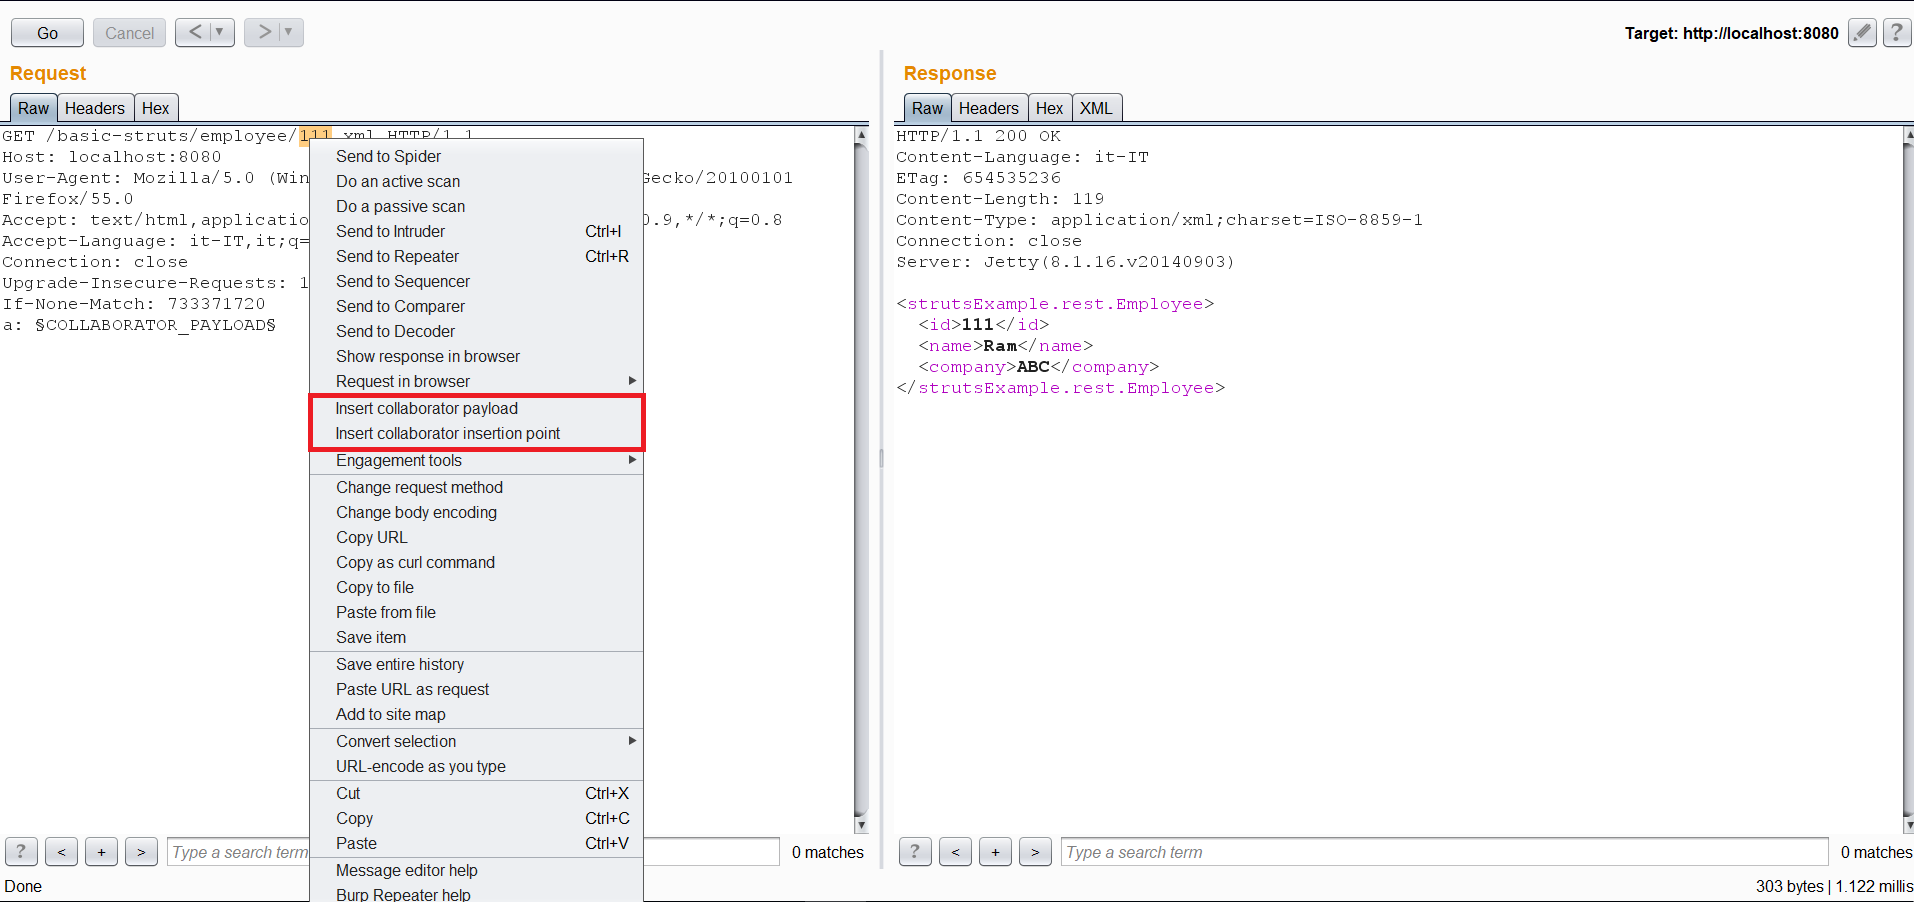The height and width of the screenshot is (902, 1914).
Task: Choose Cut in context menu
Action: coord(476,793)
